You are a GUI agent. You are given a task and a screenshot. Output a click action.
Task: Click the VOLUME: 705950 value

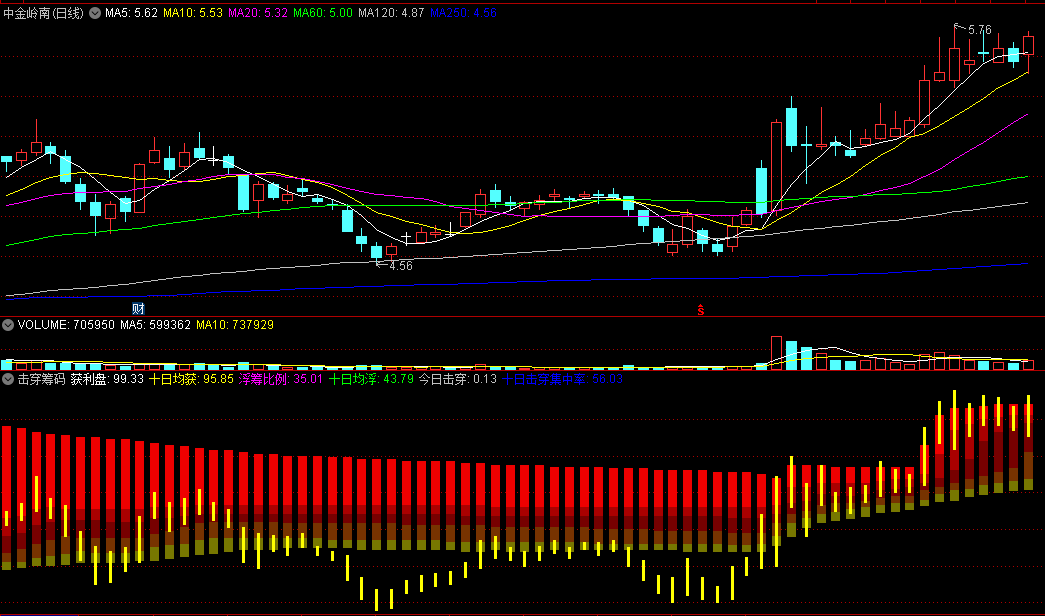click(66, 325)
